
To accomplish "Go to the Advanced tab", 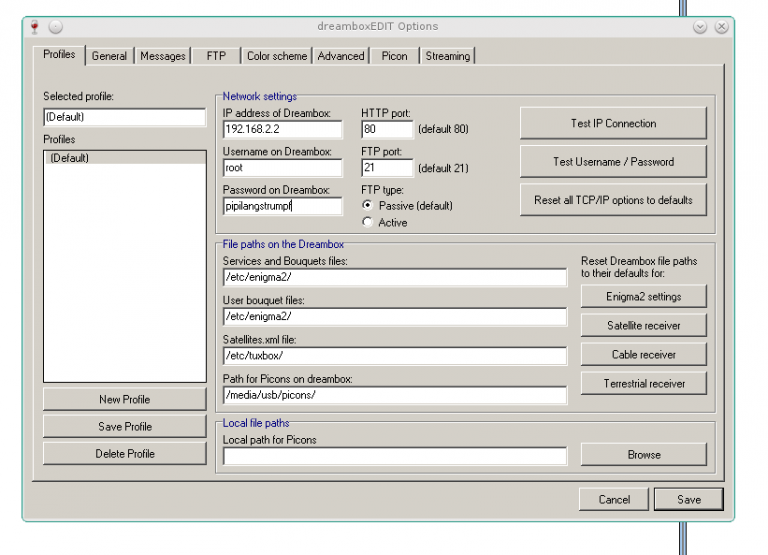I will [x=341, y=56].
